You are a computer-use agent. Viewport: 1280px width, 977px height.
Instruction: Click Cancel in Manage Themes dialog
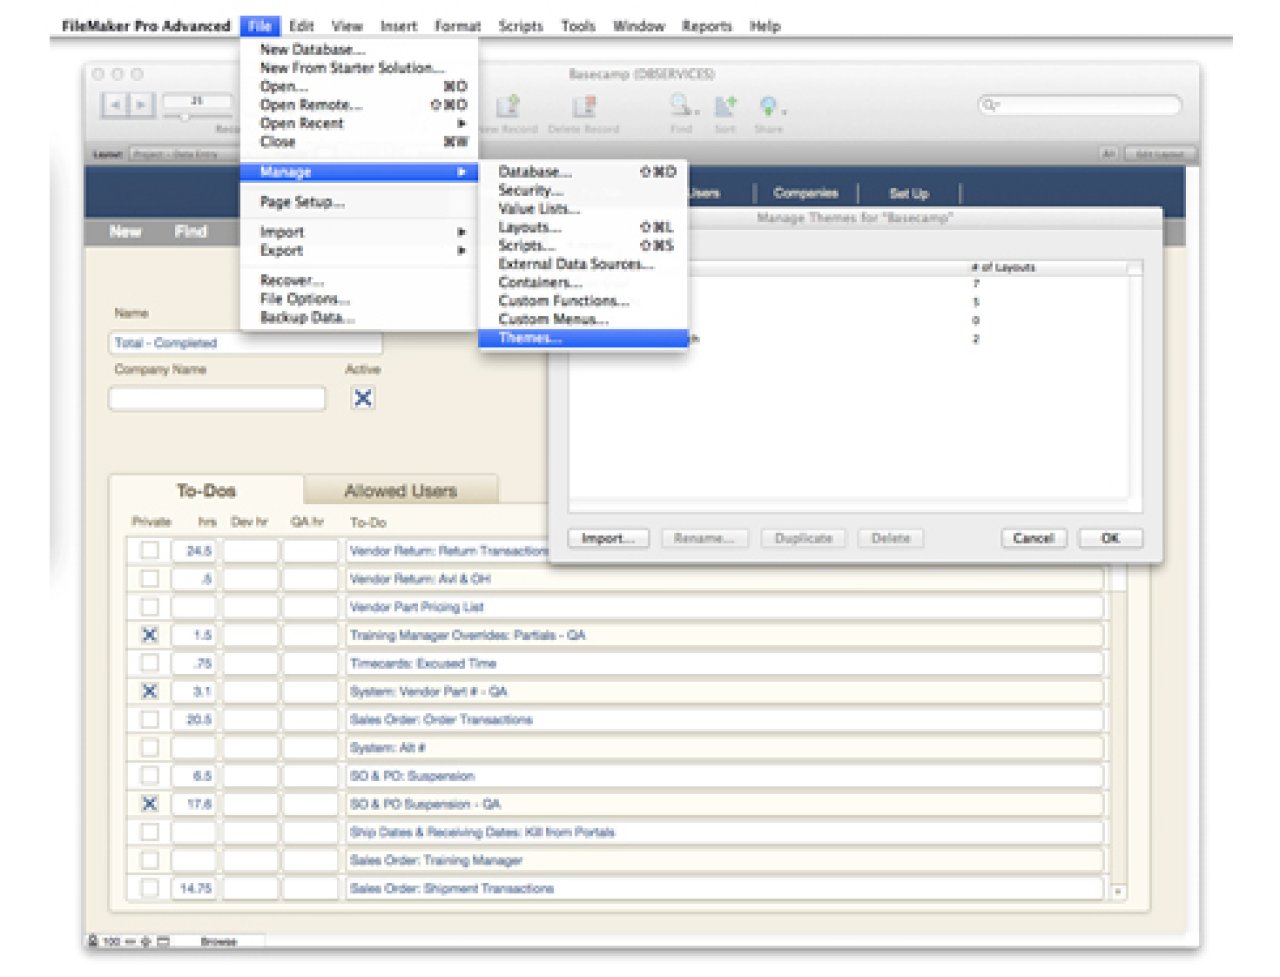point(1033,538)
